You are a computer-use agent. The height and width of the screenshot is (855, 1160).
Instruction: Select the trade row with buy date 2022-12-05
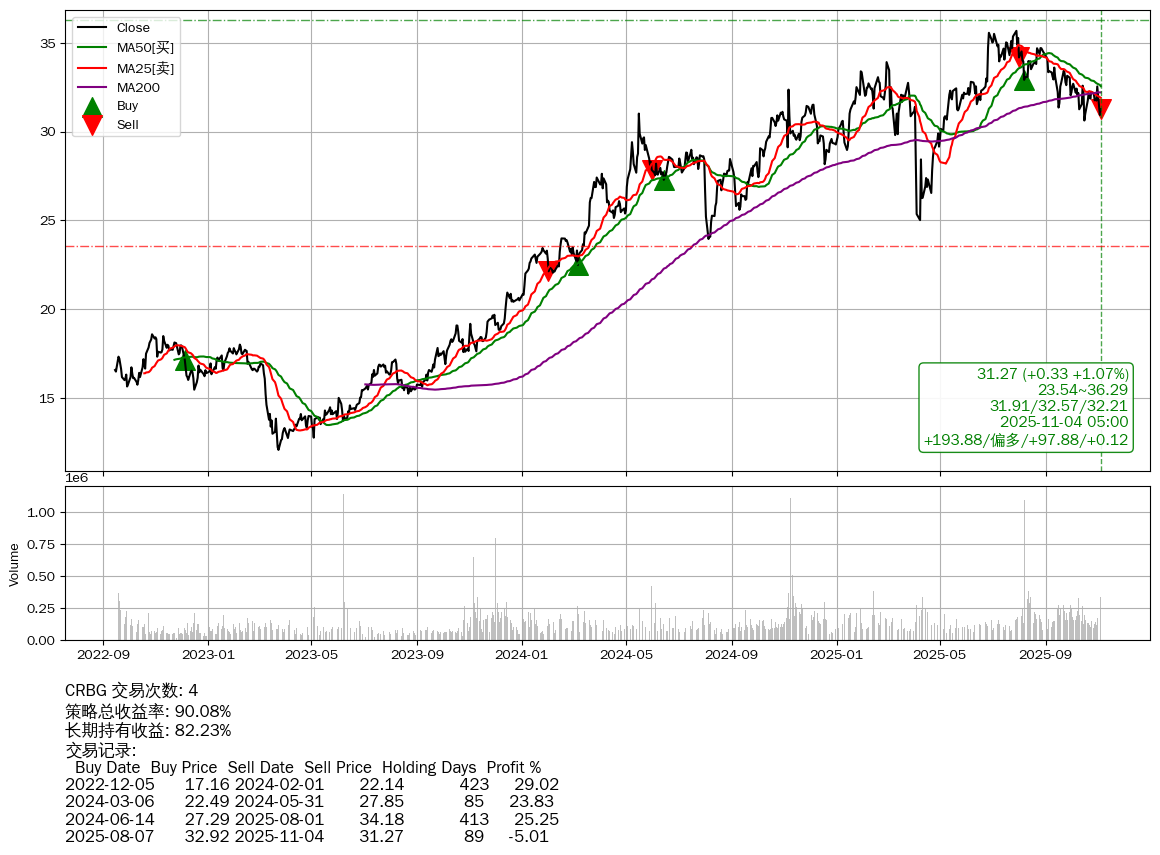click(311, 785)
